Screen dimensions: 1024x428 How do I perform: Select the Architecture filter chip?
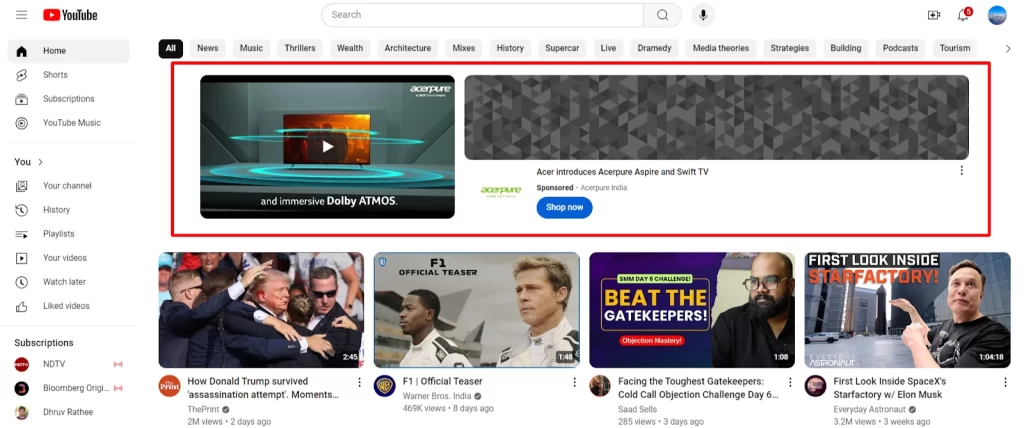click(408, 48)
